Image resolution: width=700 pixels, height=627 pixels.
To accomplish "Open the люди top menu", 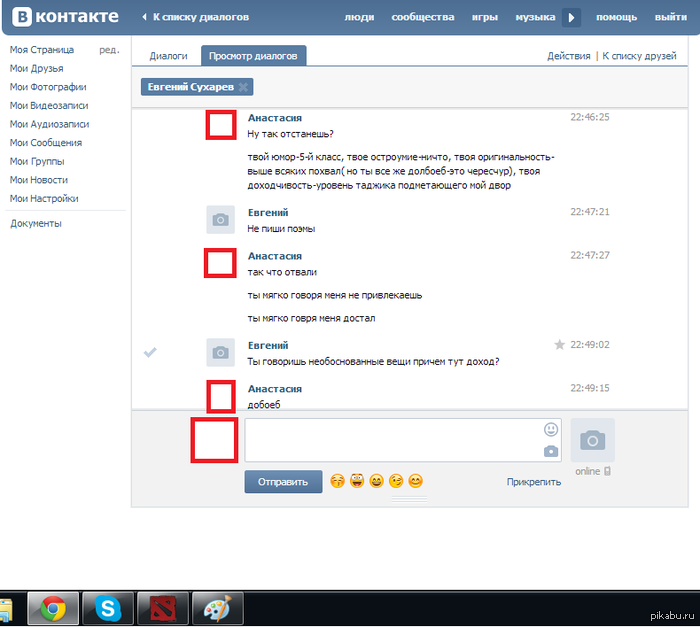I will click(359, 17).
